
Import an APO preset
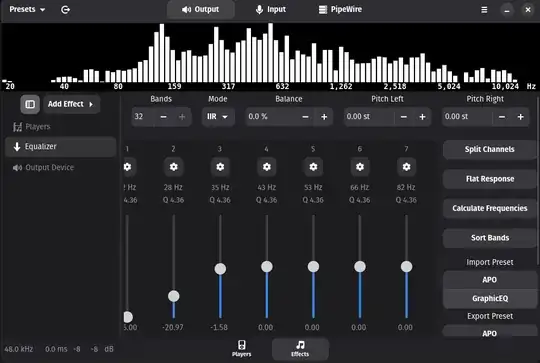point(490,280)
